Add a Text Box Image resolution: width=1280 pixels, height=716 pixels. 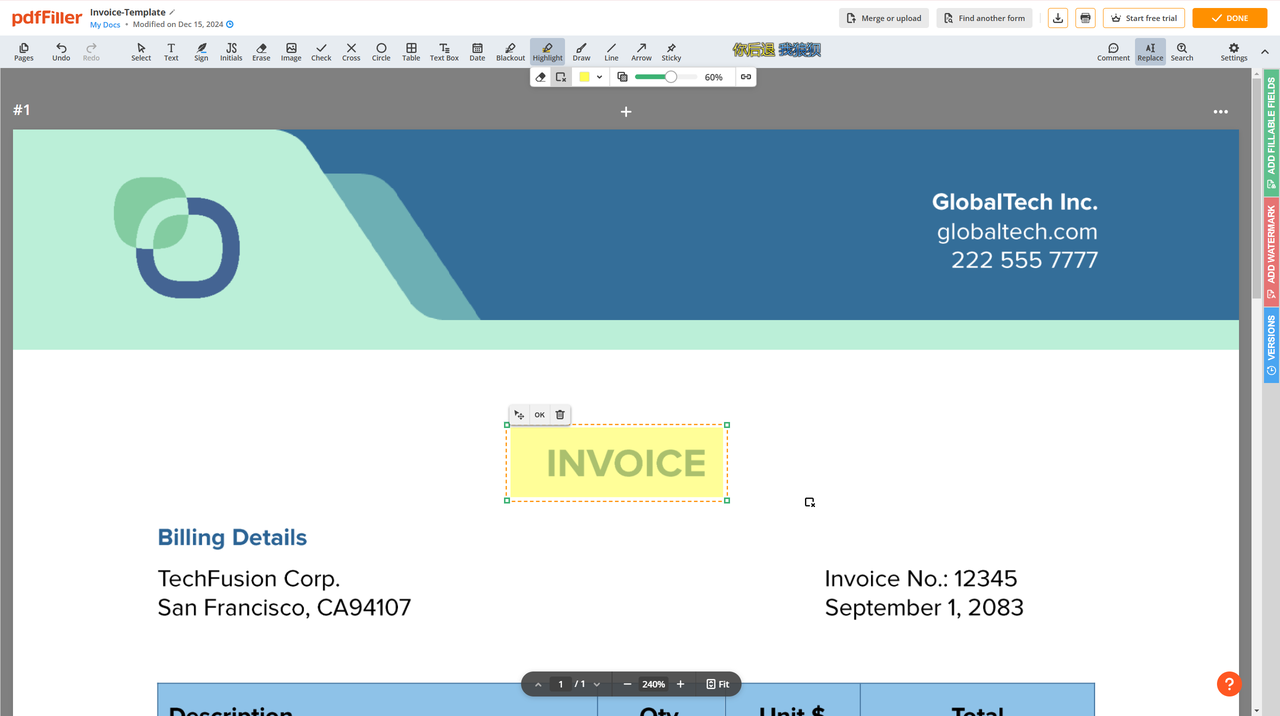pyautogui.click(x=444, y=52)
